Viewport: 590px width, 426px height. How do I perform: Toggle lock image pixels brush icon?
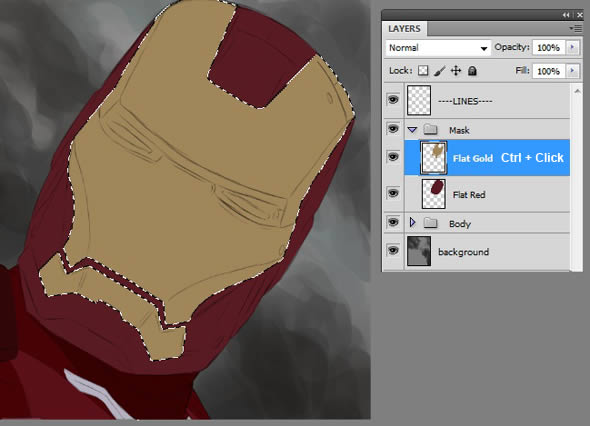click(439, 70)
